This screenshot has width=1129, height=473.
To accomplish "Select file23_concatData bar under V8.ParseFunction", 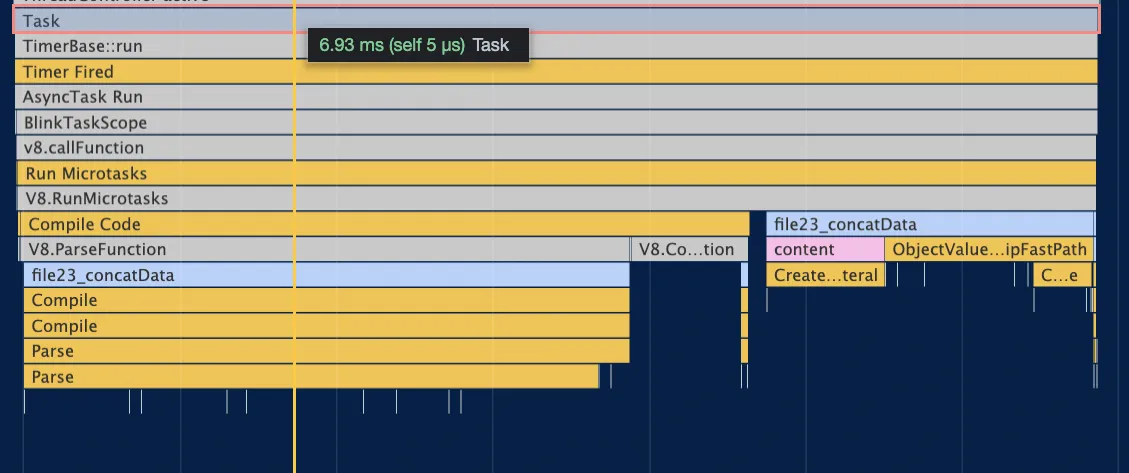I will click(327, 275).
